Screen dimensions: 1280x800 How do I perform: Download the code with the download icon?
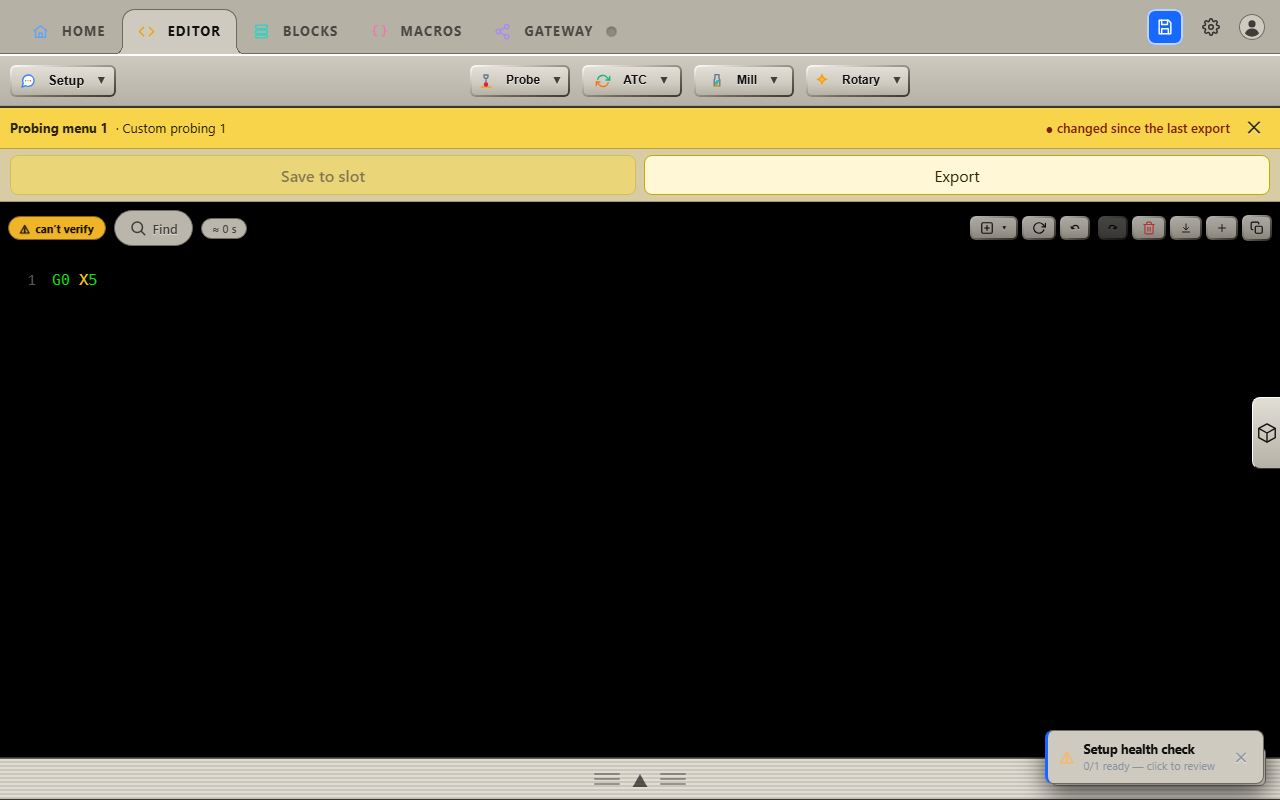(x=1186, y=228)
